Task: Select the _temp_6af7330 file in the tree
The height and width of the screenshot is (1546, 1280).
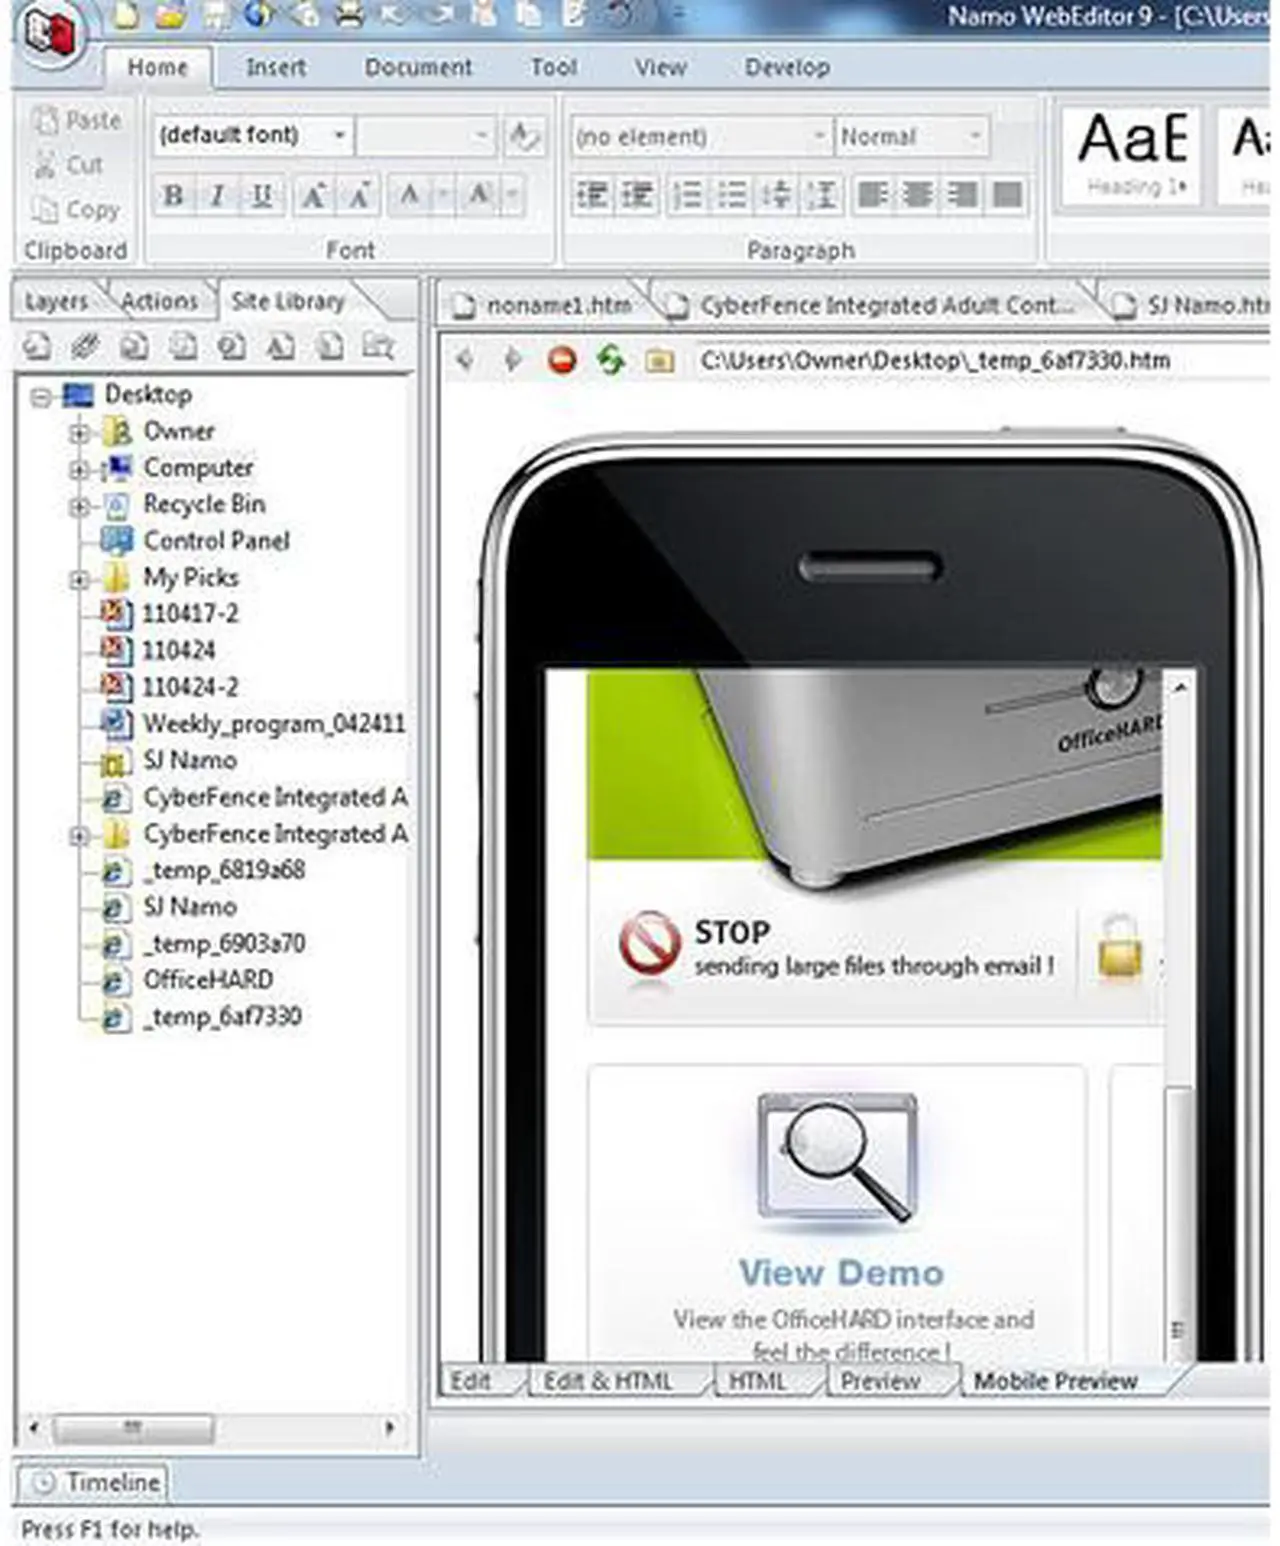Action: click(201, 1017)
